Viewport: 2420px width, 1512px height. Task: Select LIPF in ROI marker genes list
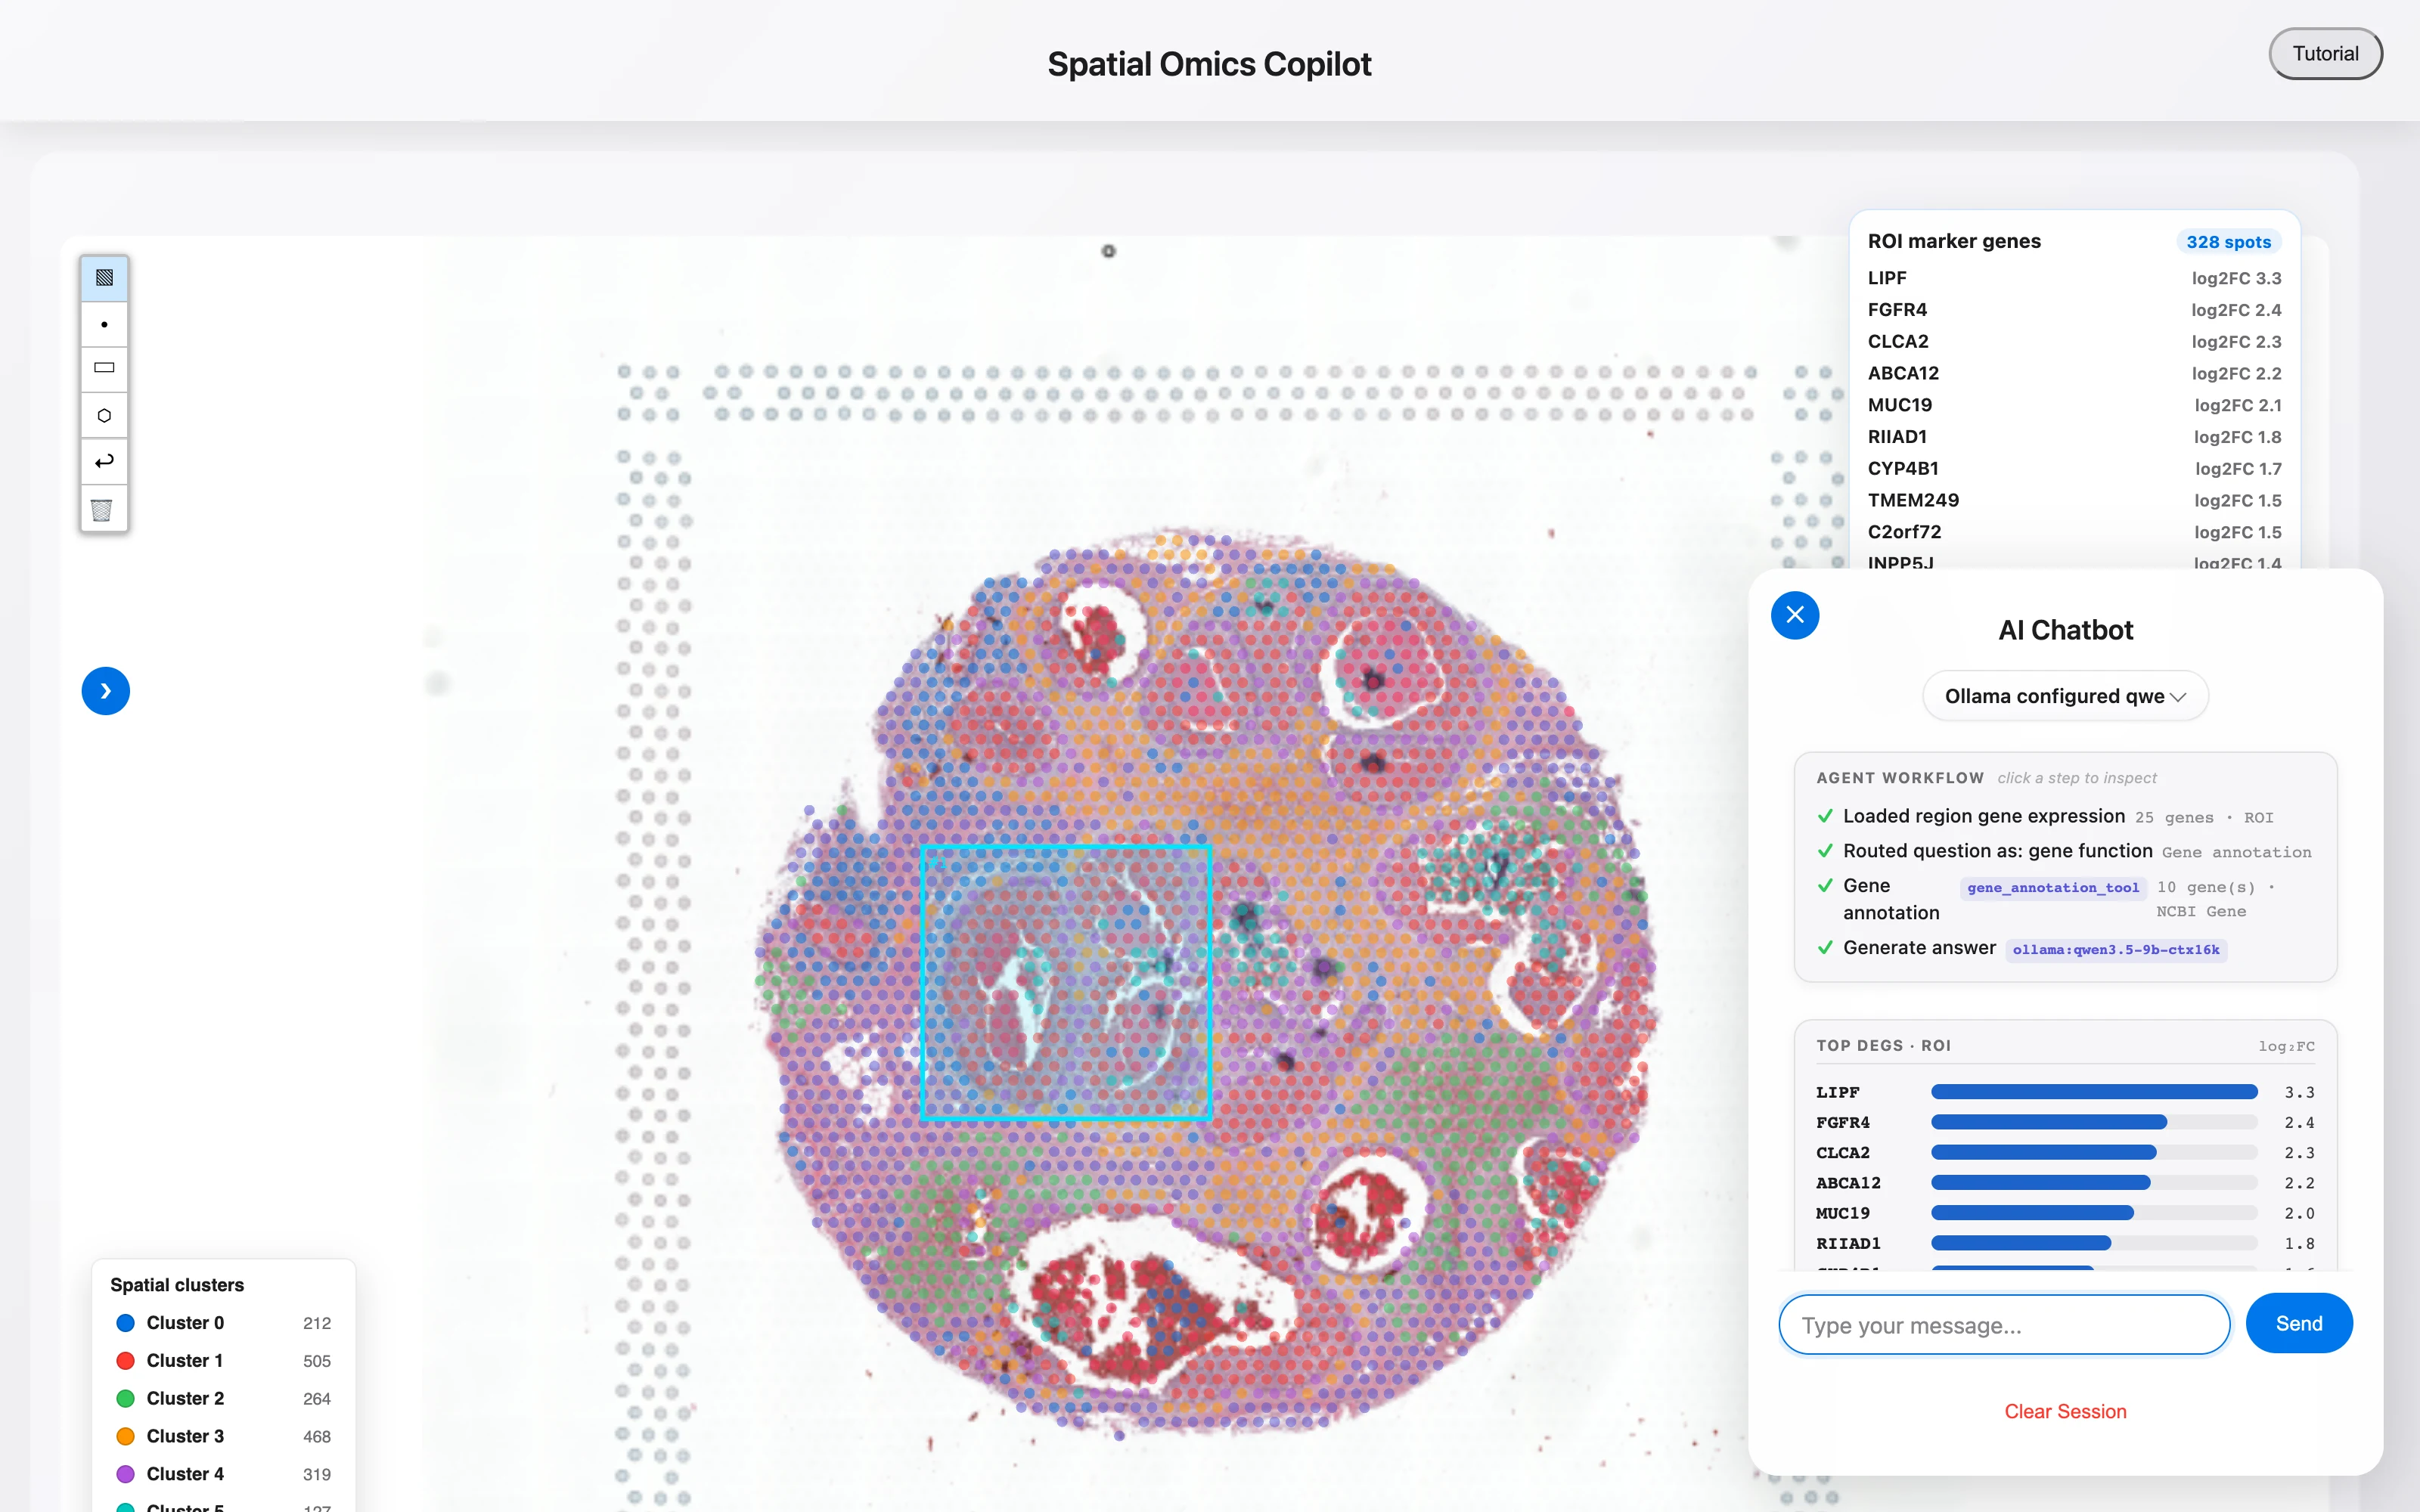[x=2074, y=278]
